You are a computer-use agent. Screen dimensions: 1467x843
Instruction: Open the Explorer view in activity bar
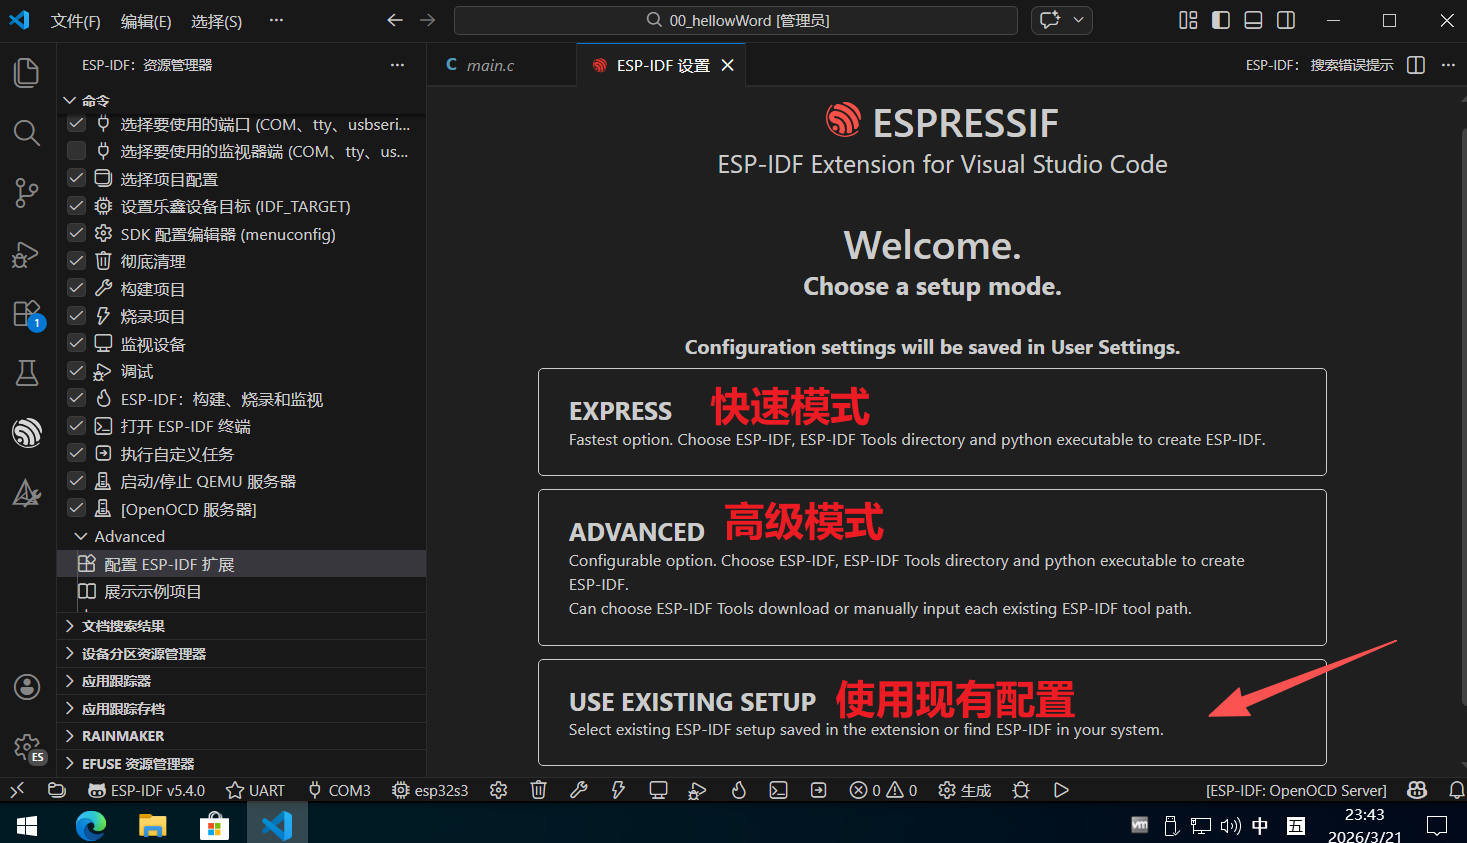pyautogui.click(x=27, y=73)
